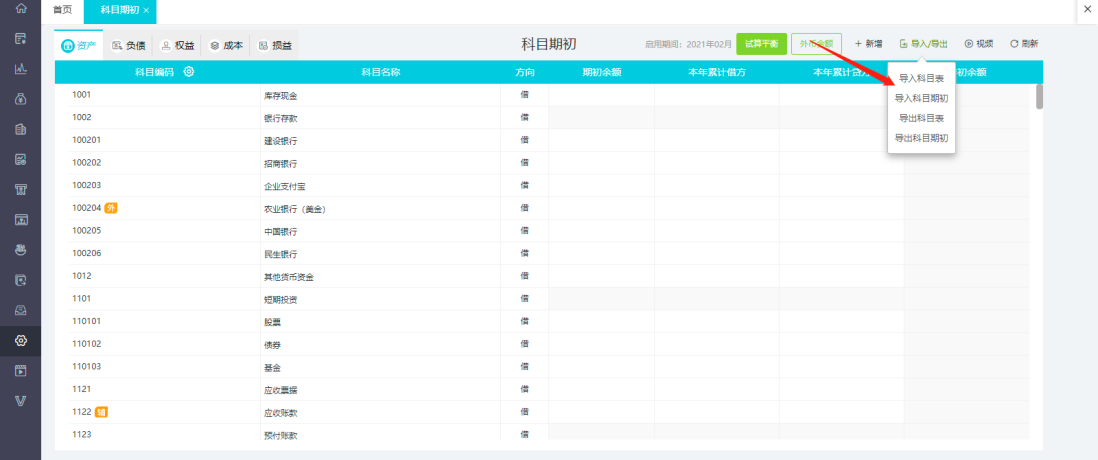Viewport: 1098px width, 460px height.
Task: Switch to the 损益 tab
Action: tap(274, 46)
